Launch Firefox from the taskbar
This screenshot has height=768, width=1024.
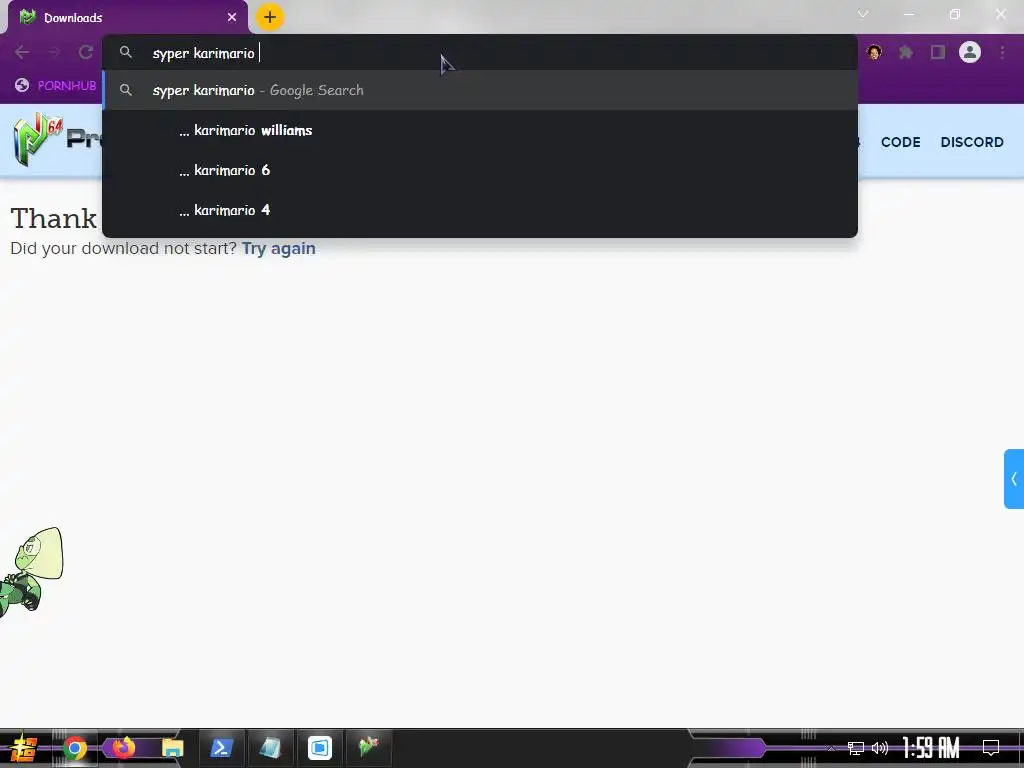123,747
